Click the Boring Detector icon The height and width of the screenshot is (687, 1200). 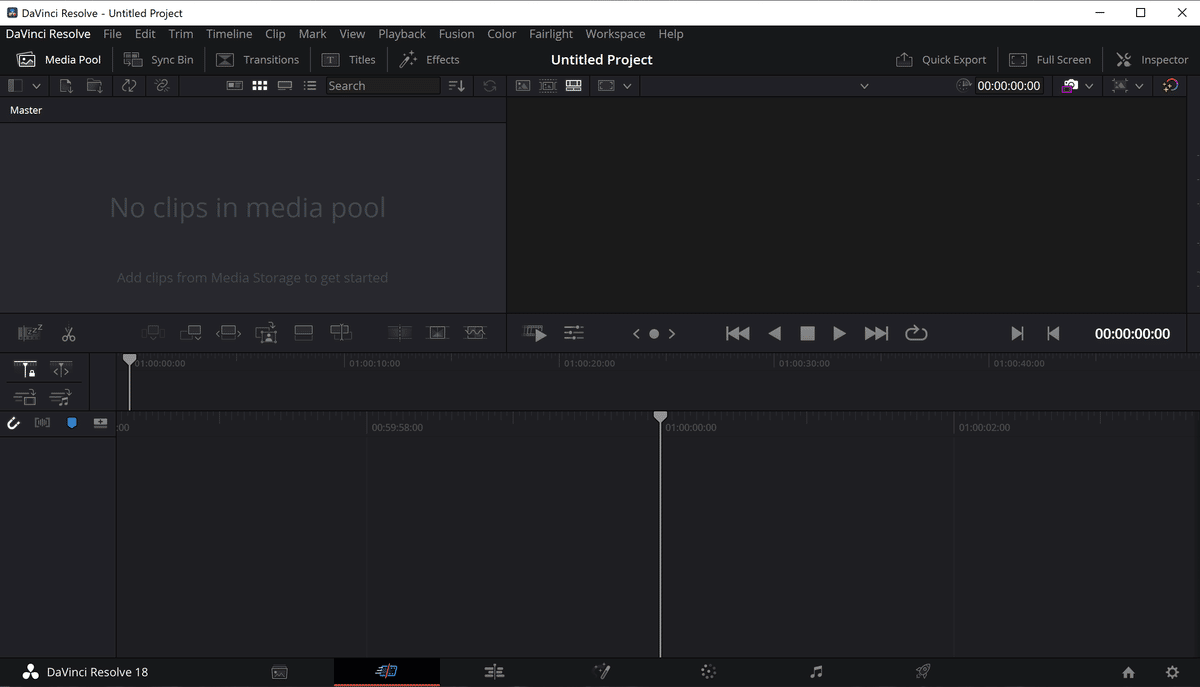30,334
